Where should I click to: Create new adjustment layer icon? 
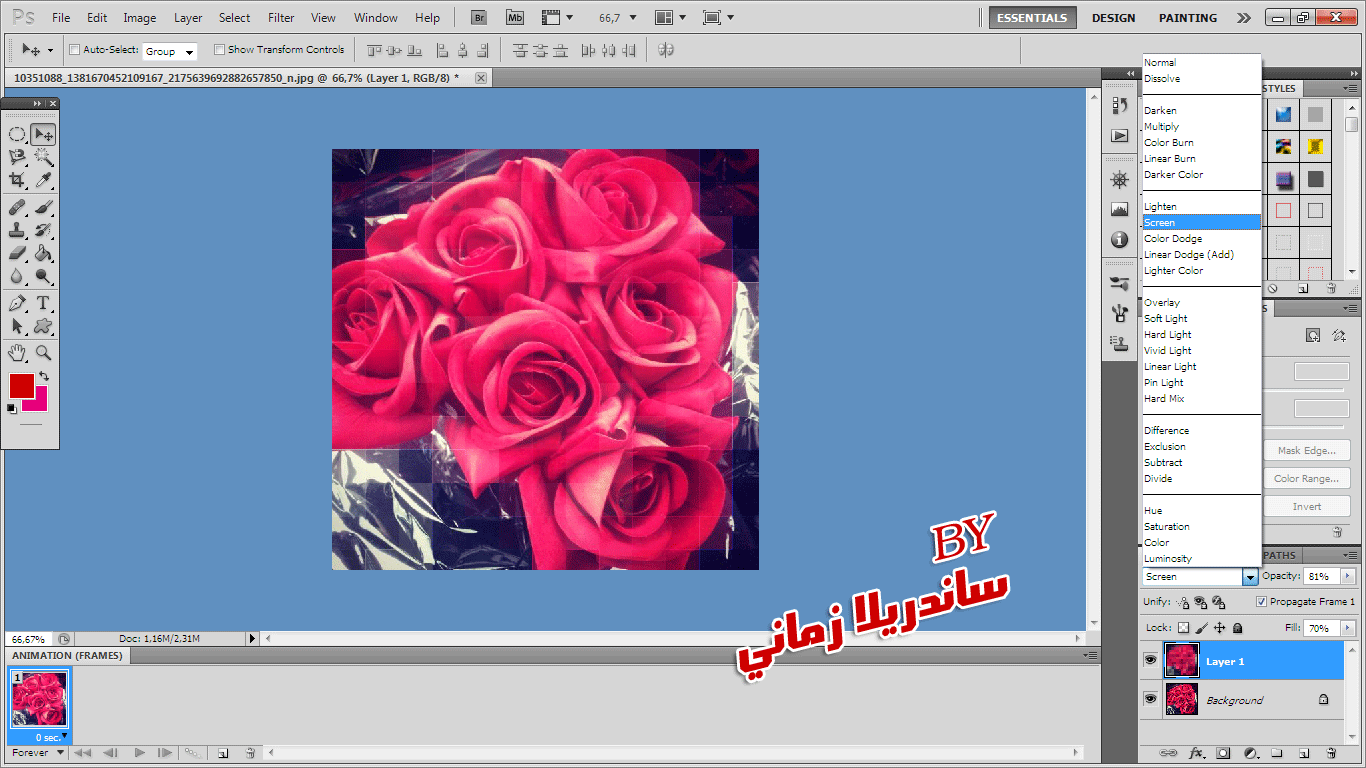1250,753
